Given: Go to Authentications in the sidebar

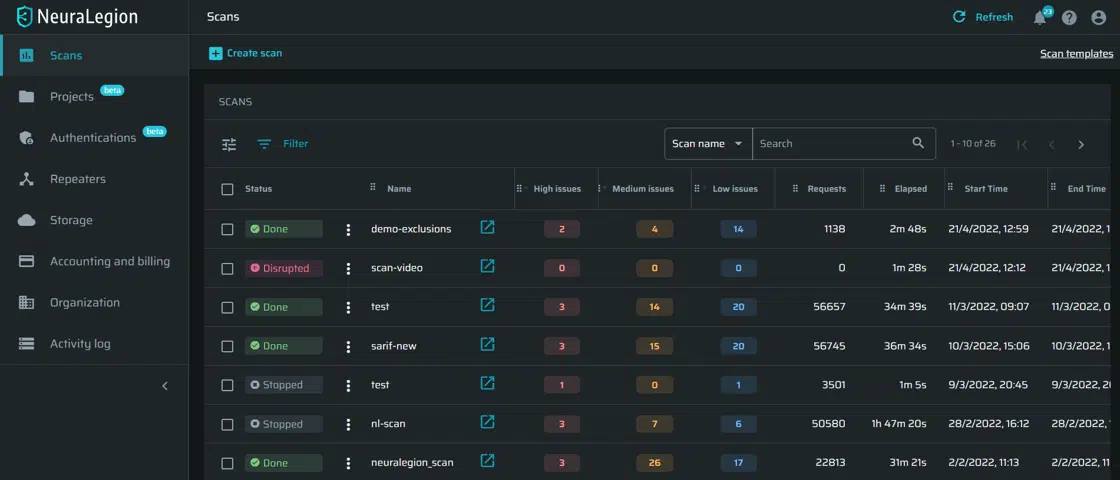Looking at the screenshot, I should [94, 138].
